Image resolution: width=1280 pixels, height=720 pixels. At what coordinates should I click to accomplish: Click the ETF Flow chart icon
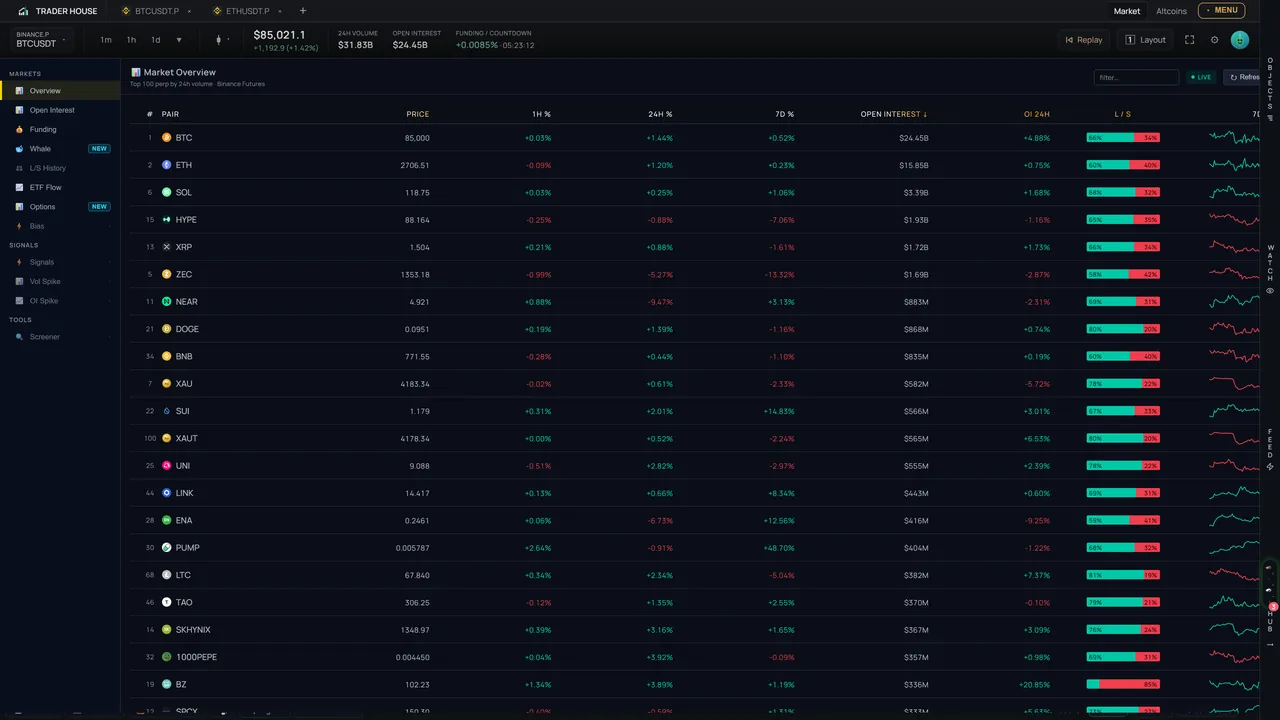(x=19, y=188)
